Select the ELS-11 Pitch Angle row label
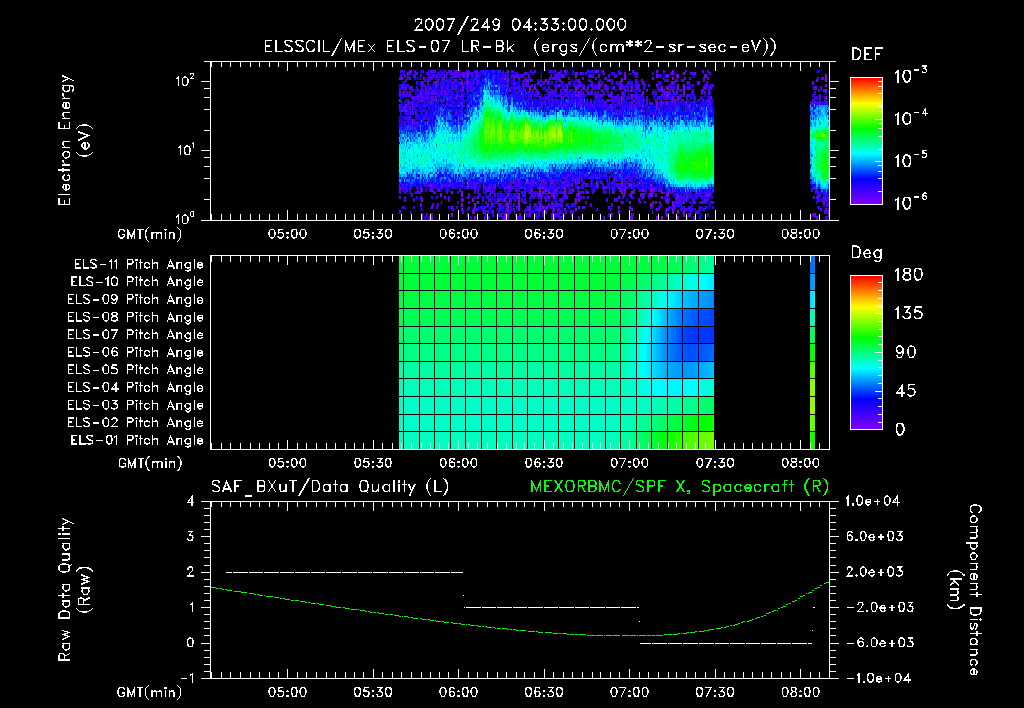Image resolution: width=1024 pixels, height=708 pixels. [x=138, y=265]
